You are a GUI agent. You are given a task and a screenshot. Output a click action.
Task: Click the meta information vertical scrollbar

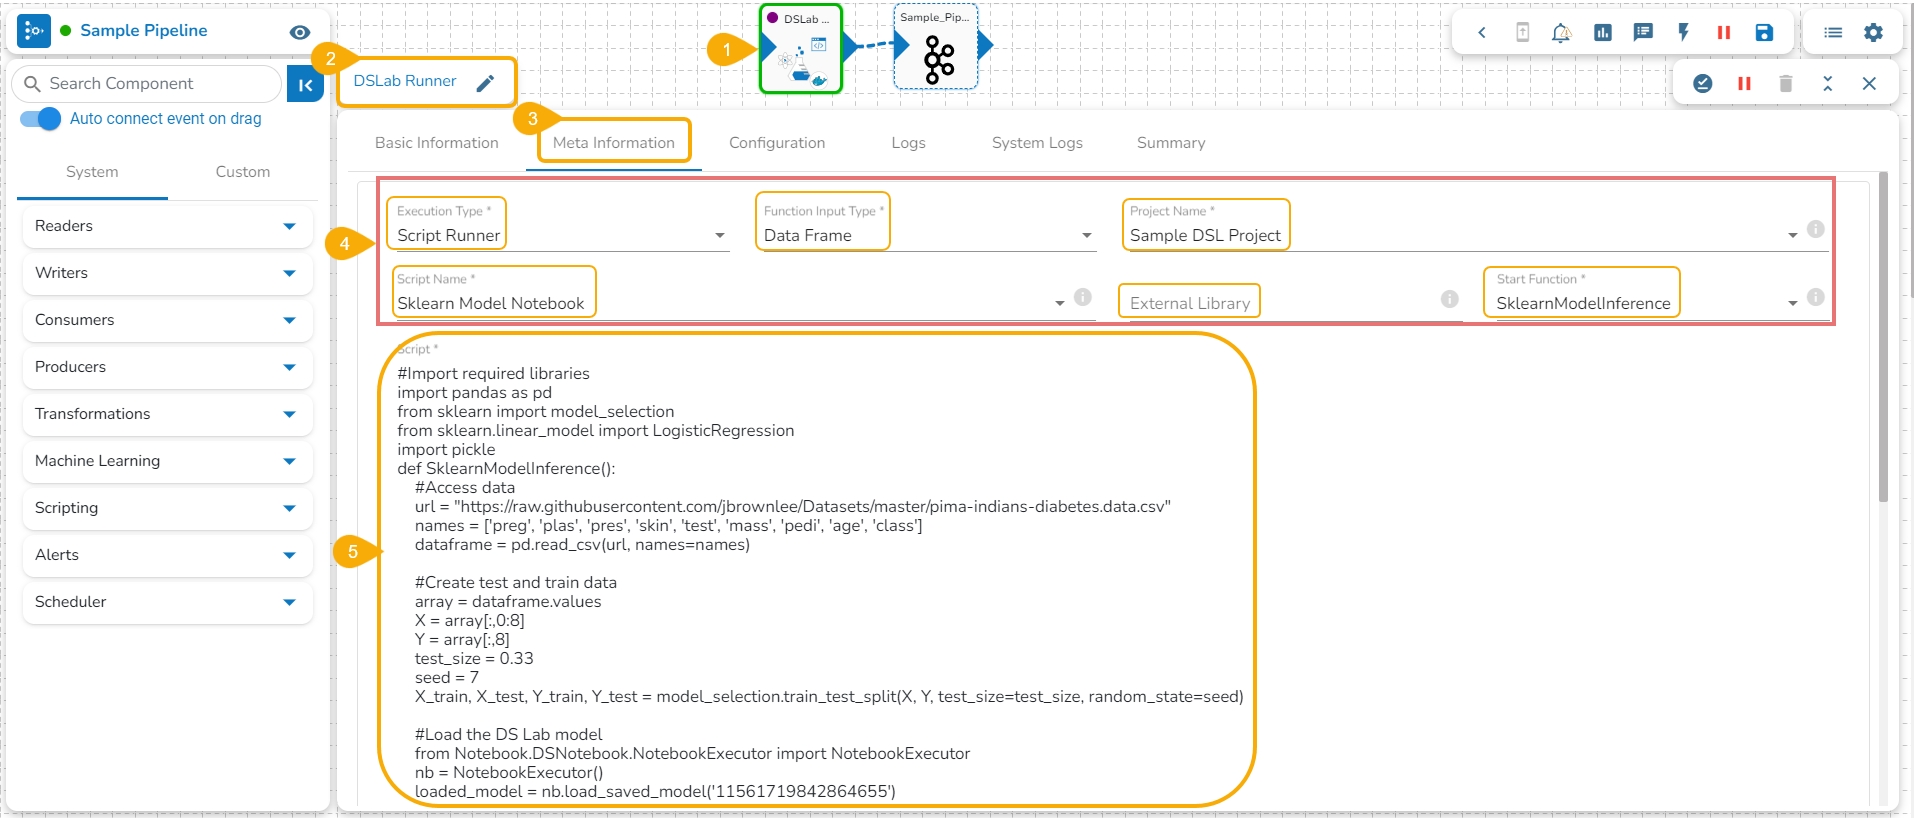coord(1883,337)
